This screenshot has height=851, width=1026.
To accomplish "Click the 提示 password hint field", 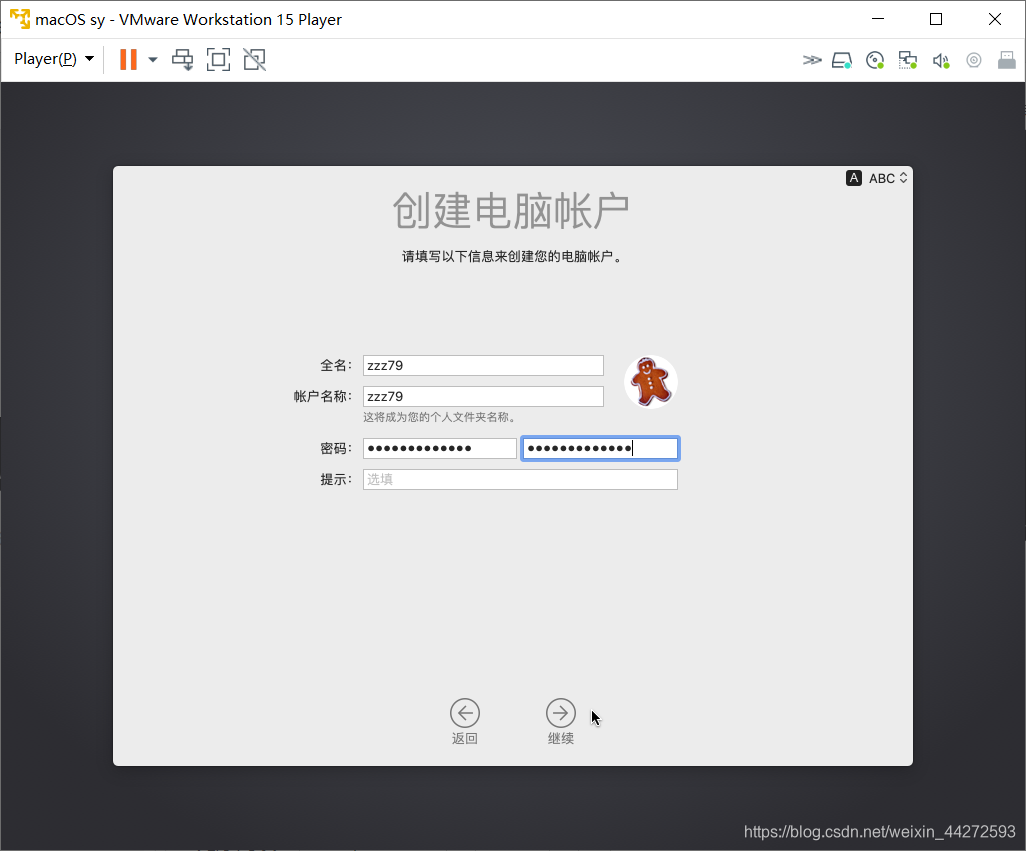I will (520, 480).
